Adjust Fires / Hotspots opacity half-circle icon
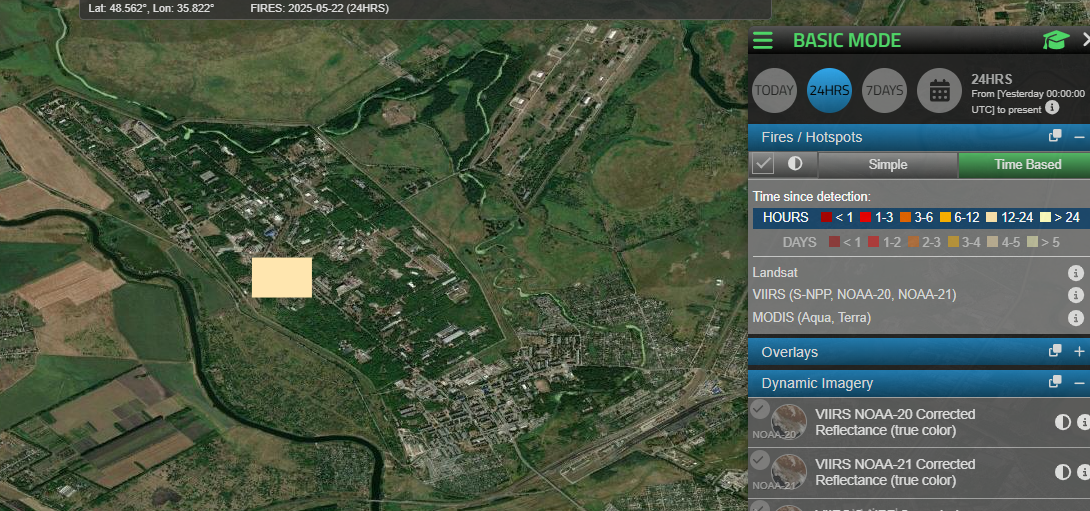1090x511 pixels. (795, 164)
